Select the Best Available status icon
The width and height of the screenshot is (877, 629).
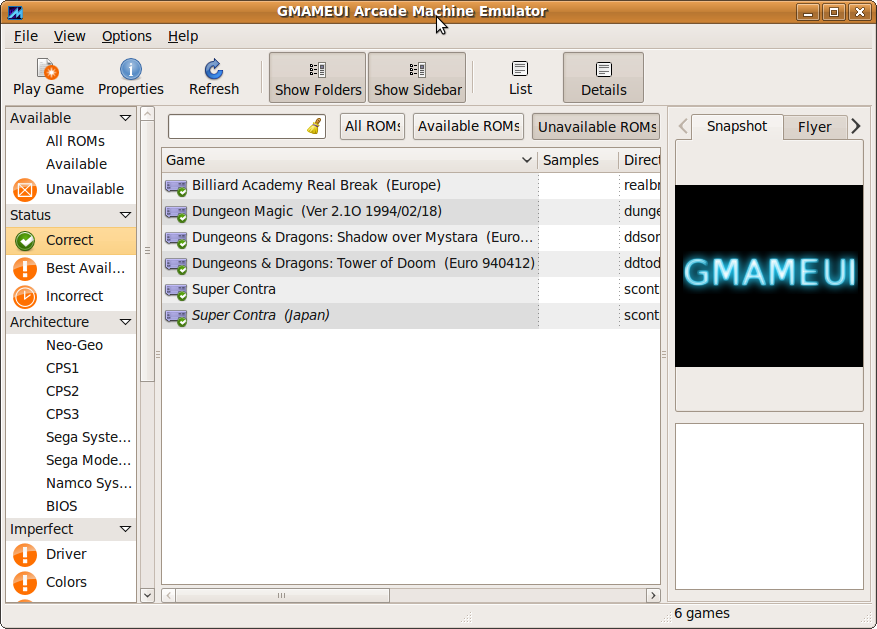tap(25, 268)
